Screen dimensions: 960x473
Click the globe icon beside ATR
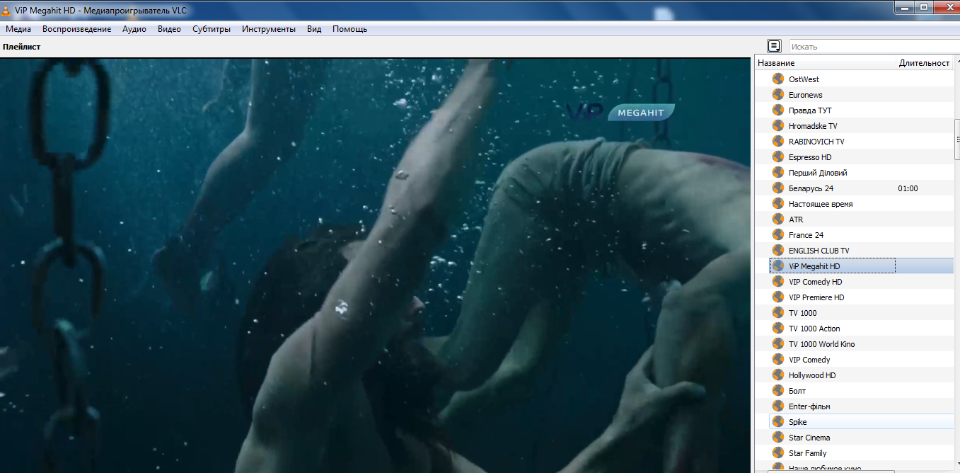(x=778, y=219)
